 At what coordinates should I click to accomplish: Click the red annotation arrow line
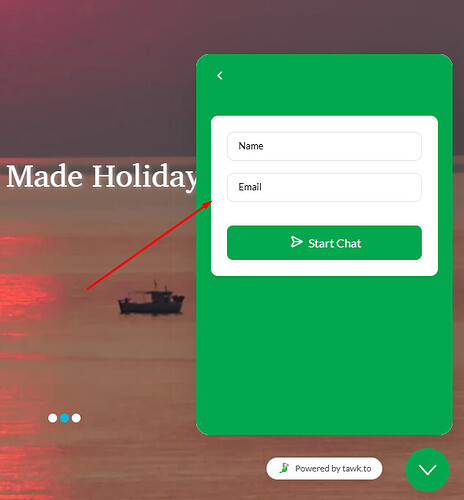(x=149, y=245)
